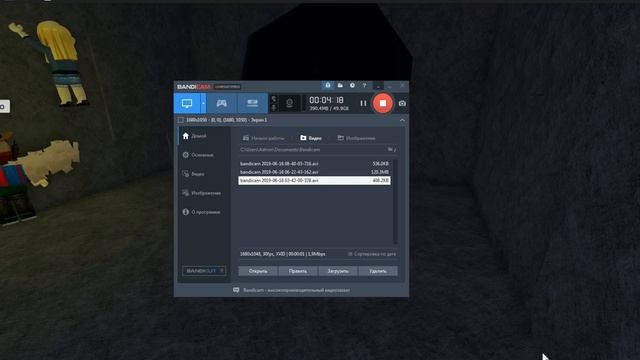The image size is (640, 360).
Task: Select the screen recording mode monitor icon
Action: (x=187, y=103)
